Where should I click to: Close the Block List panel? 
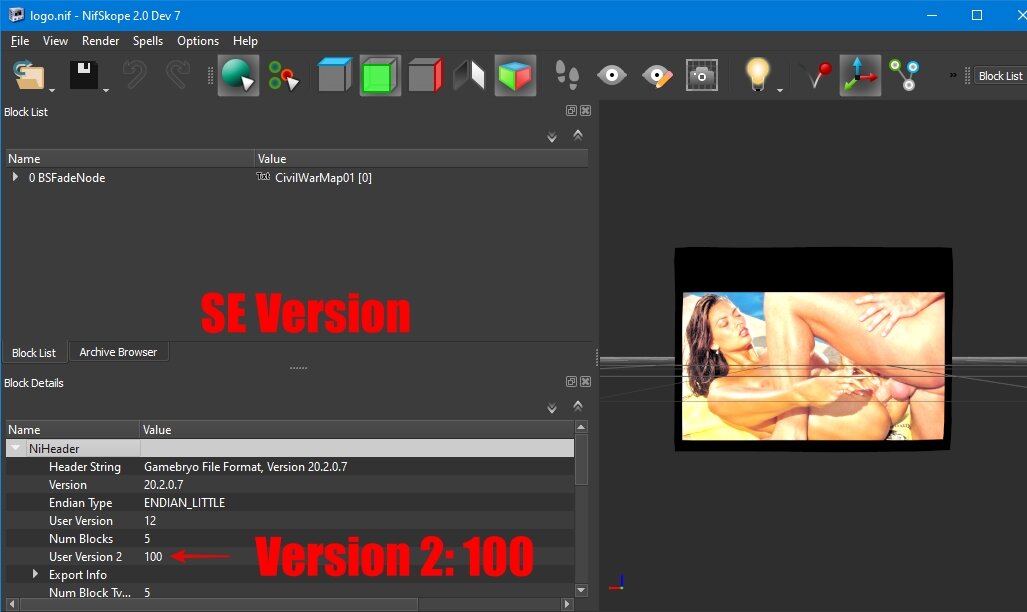tap(586, 111)
